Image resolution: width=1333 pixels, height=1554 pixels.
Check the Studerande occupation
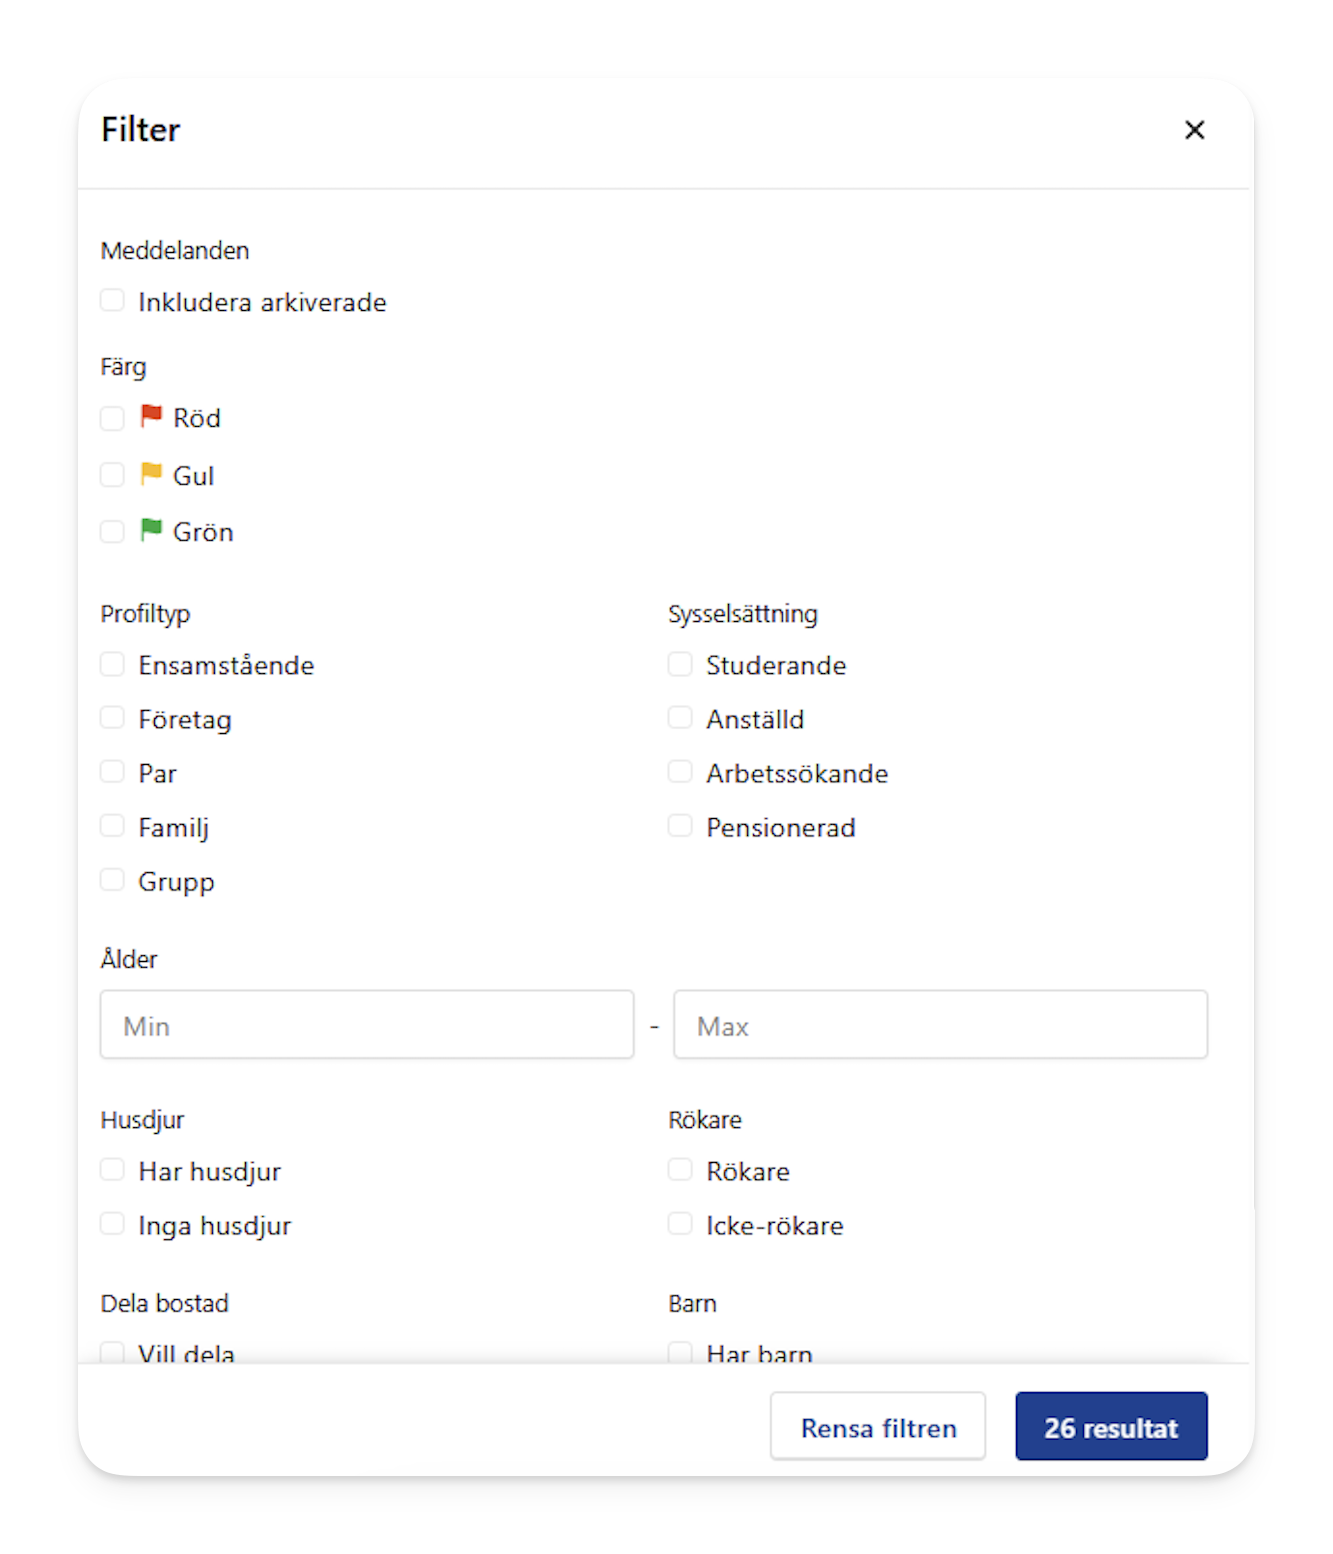pyautogui.click(x=680, y=665)
